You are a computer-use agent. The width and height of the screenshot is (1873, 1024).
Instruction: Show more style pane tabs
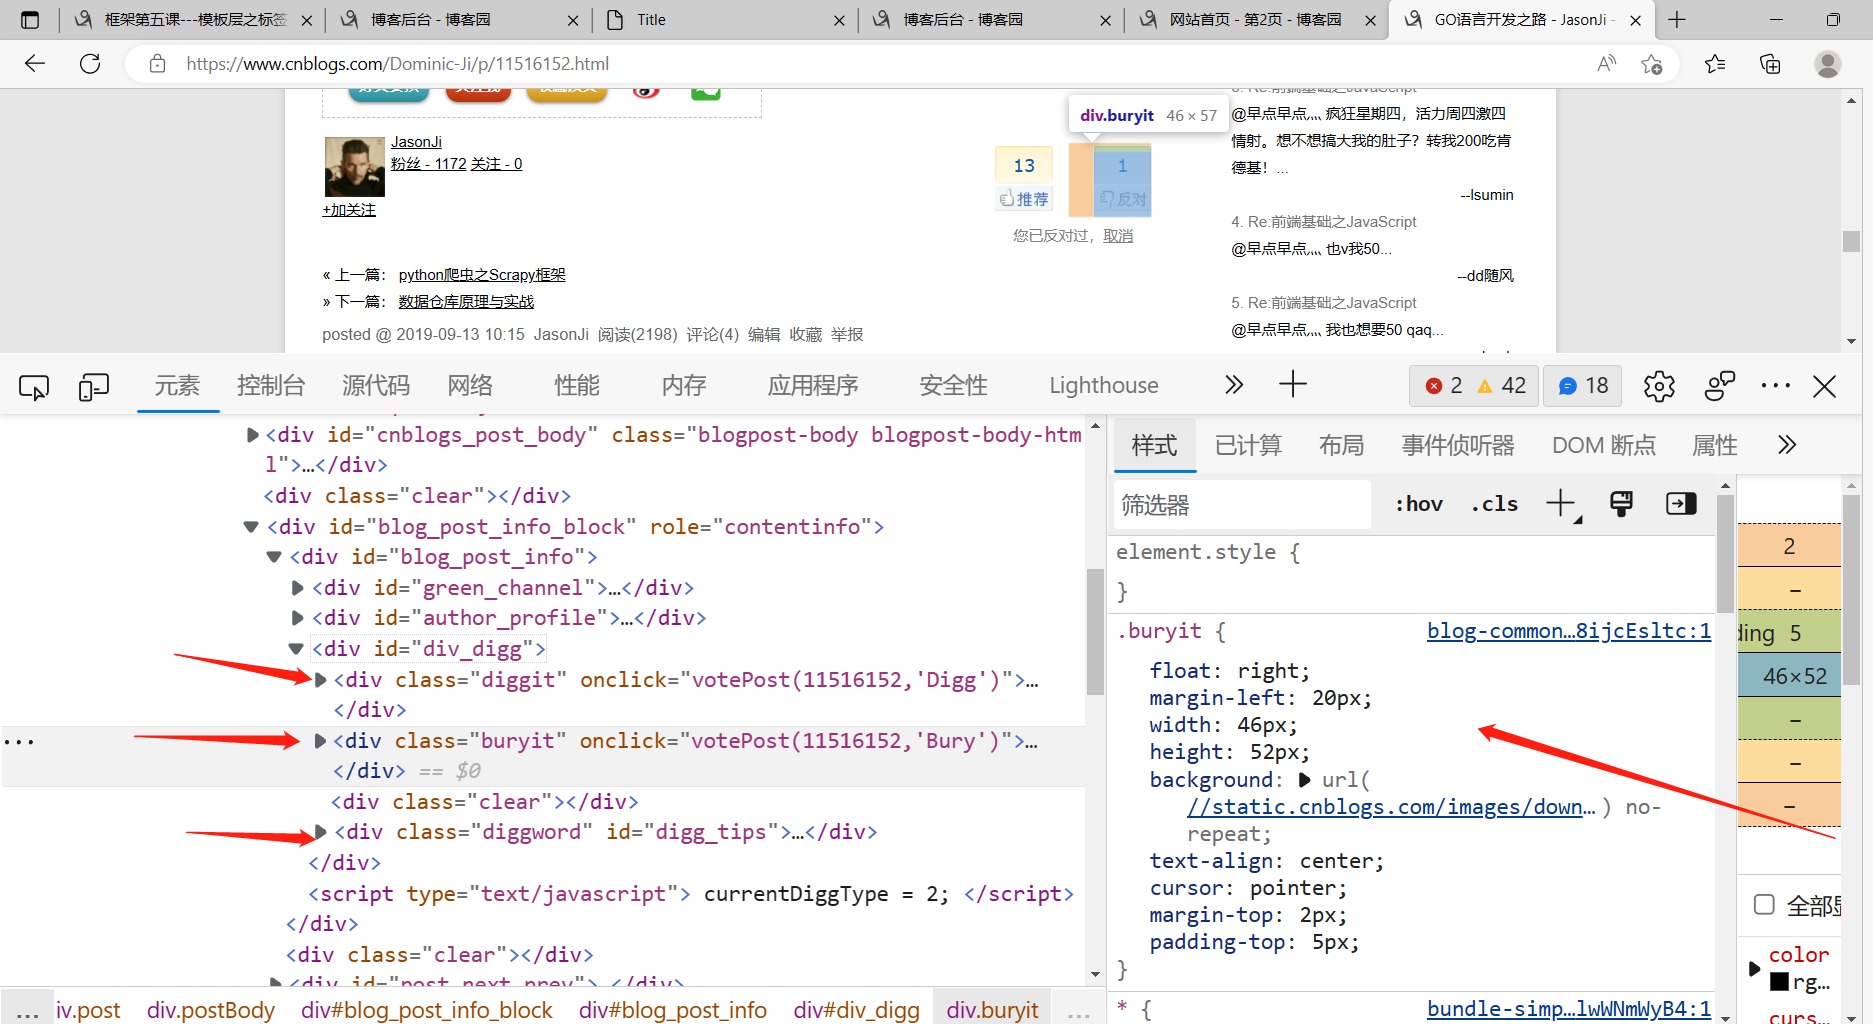pyautogui.click(x=1787, y=445)
